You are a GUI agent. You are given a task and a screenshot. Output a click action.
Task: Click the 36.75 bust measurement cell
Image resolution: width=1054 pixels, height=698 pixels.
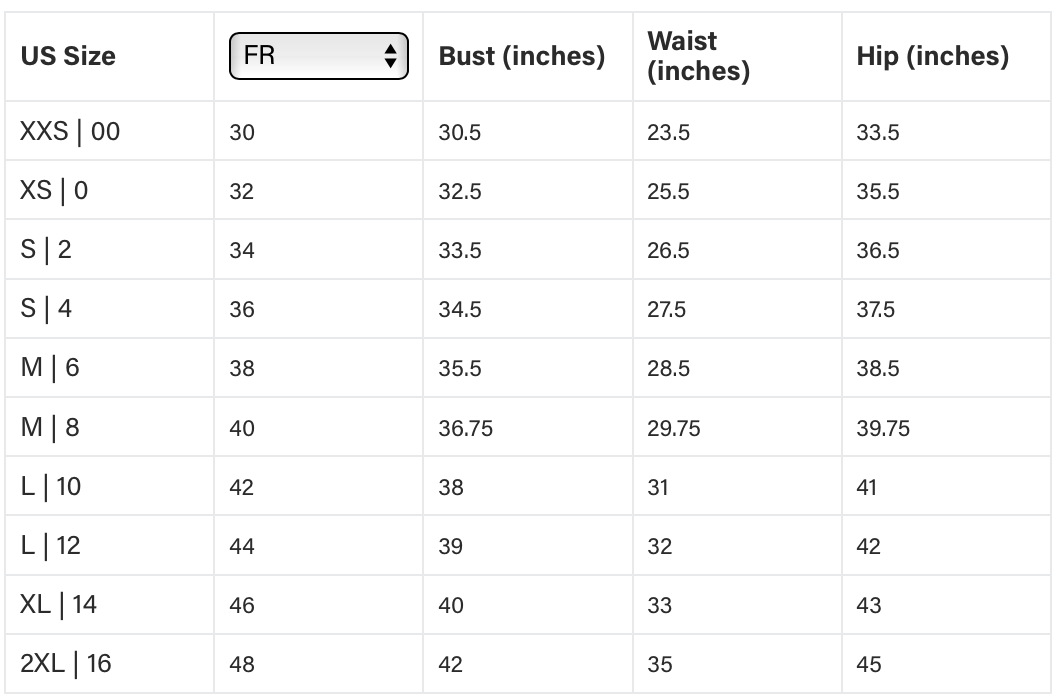(465, 428)
